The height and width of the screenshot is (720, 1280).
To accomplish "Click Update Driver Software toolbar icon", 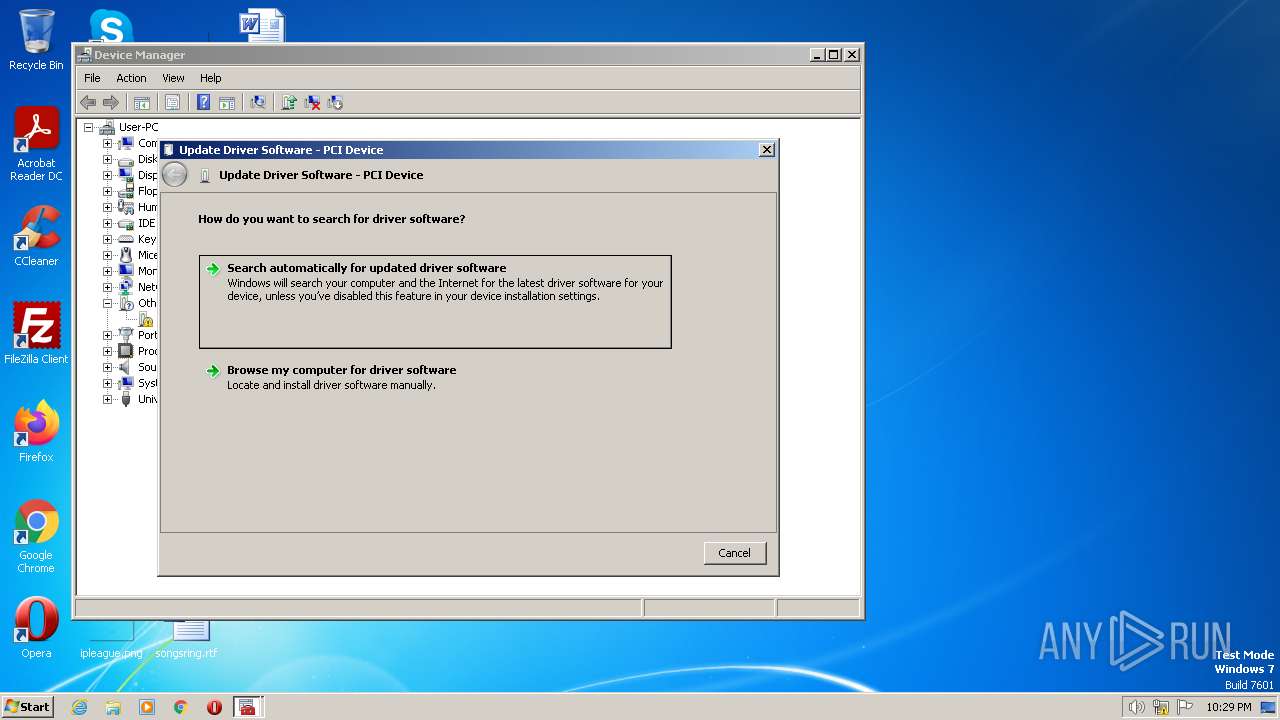I will tap(289, 102).
